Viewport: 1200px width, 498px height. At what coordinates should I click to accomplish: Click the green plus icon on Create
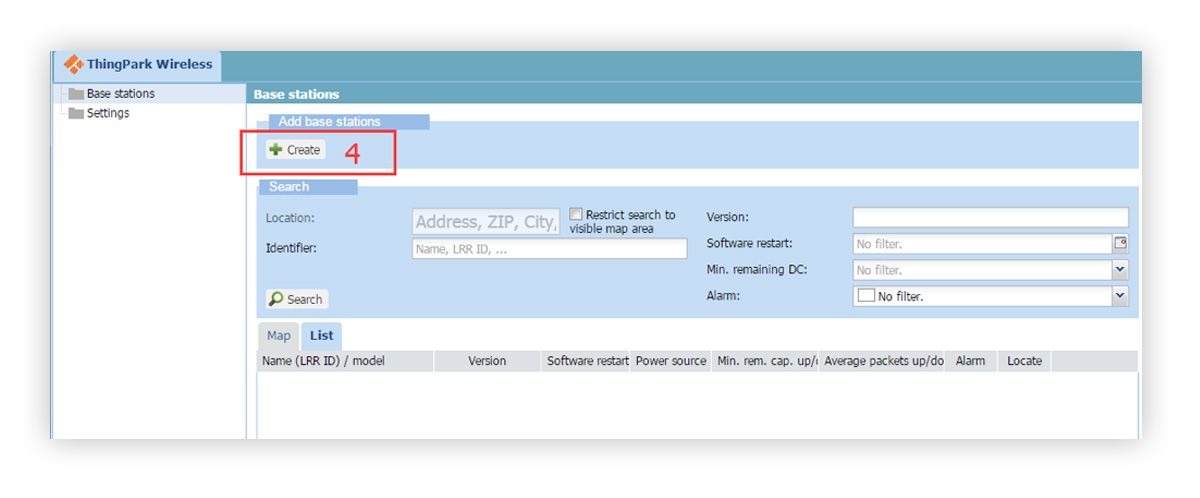coord(276,150)
